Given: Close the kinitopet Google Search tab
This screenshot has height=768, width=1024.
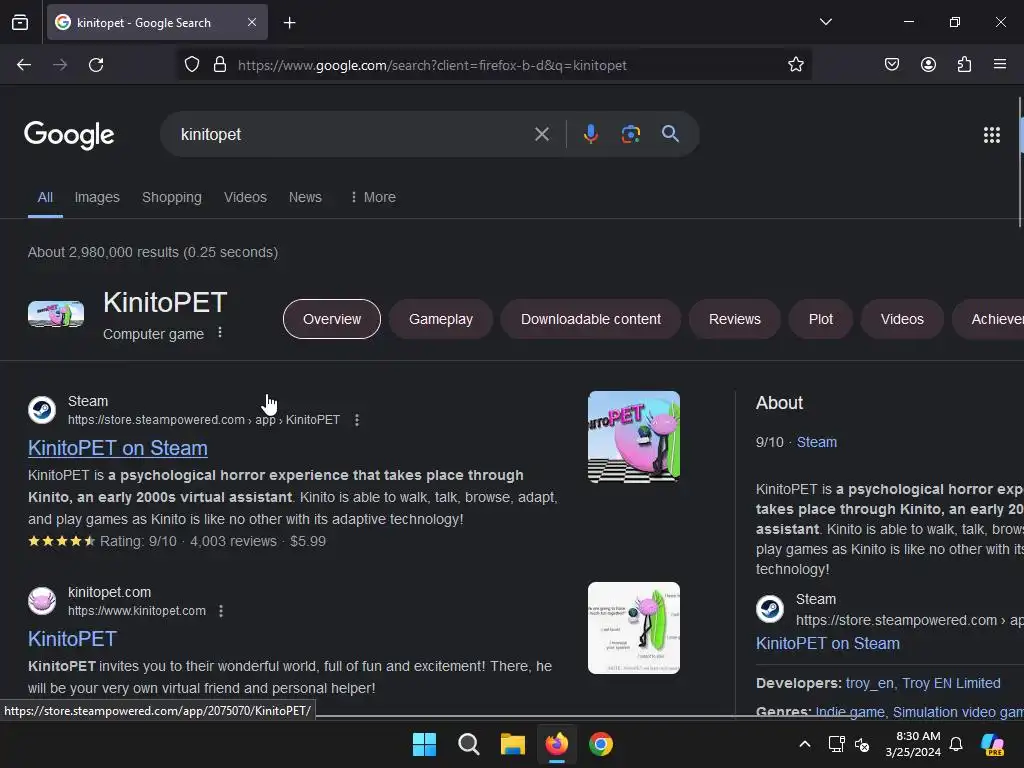Looking at the screenshot, I should click(x=252, y=22).
